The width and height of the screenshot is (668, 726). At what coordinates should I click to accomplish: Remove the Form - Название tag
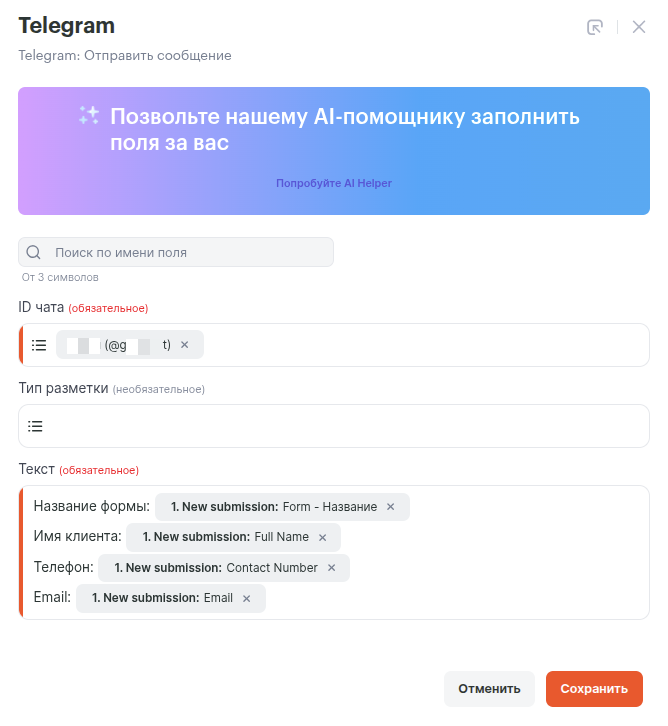tap(391, 507)
